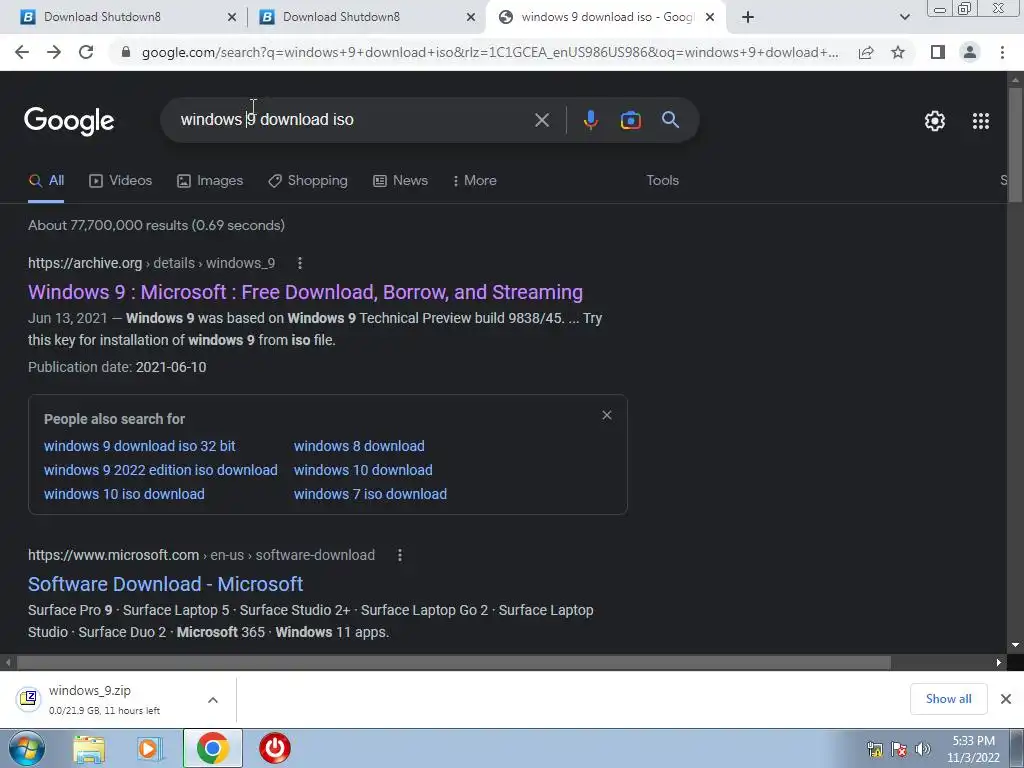Search by image with the camera icon

(630, 120)
